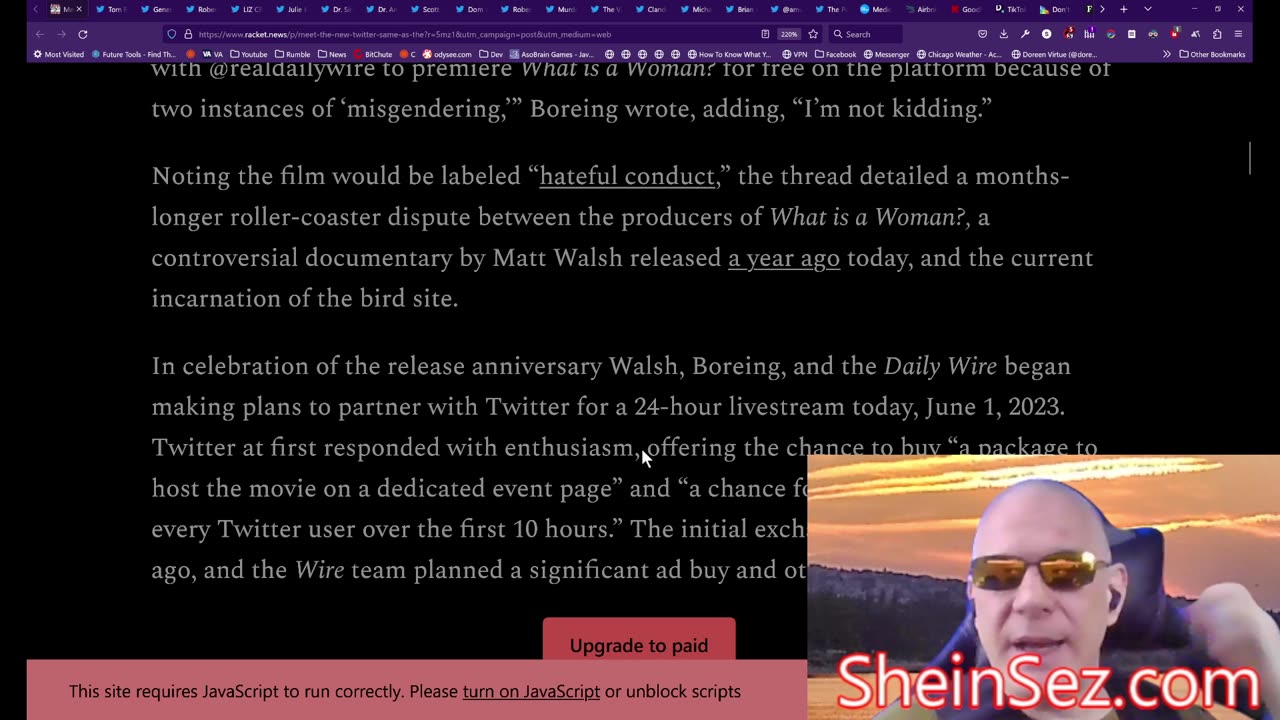Switch to the Brian Twitter tab
This screenshot has width=1280, height=720.
[x=742, y=9]
